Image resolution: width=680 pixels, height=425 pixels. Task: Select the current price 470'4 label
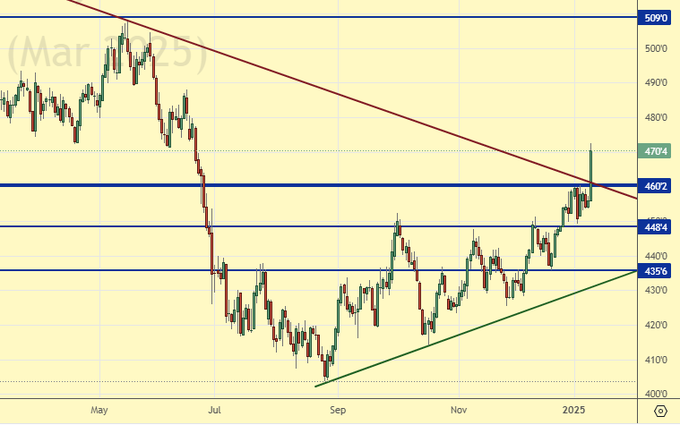[657, 152]
